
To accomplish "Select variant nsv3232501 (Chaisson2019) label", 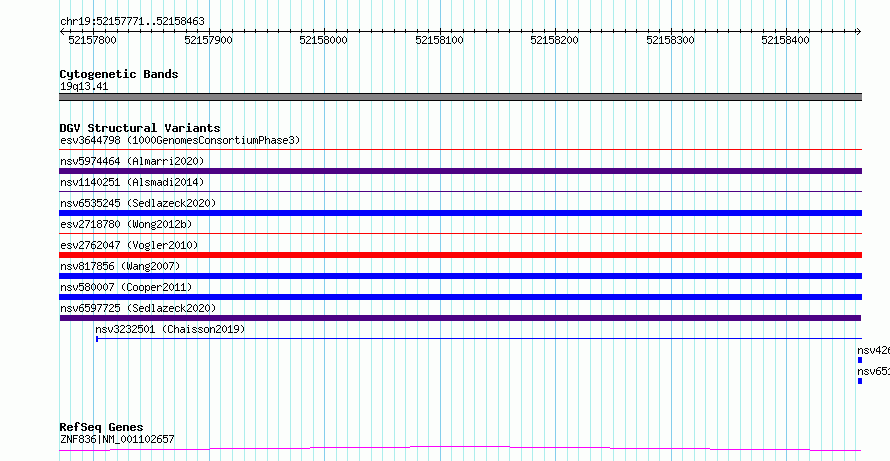I will 170,329.
